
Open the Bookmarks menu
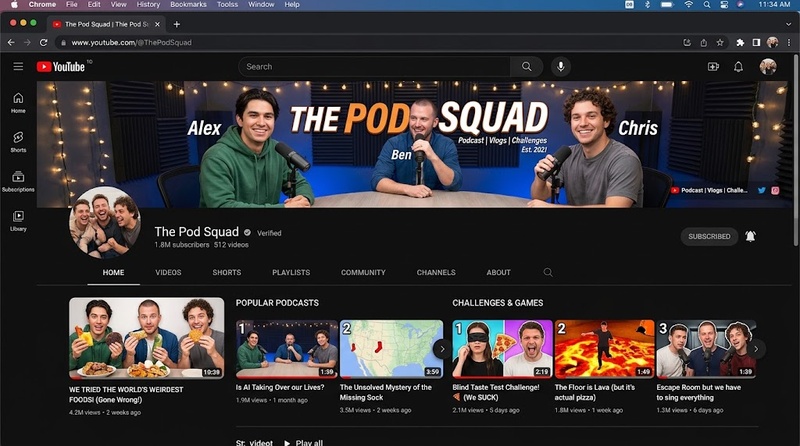[x=188, y=5]
